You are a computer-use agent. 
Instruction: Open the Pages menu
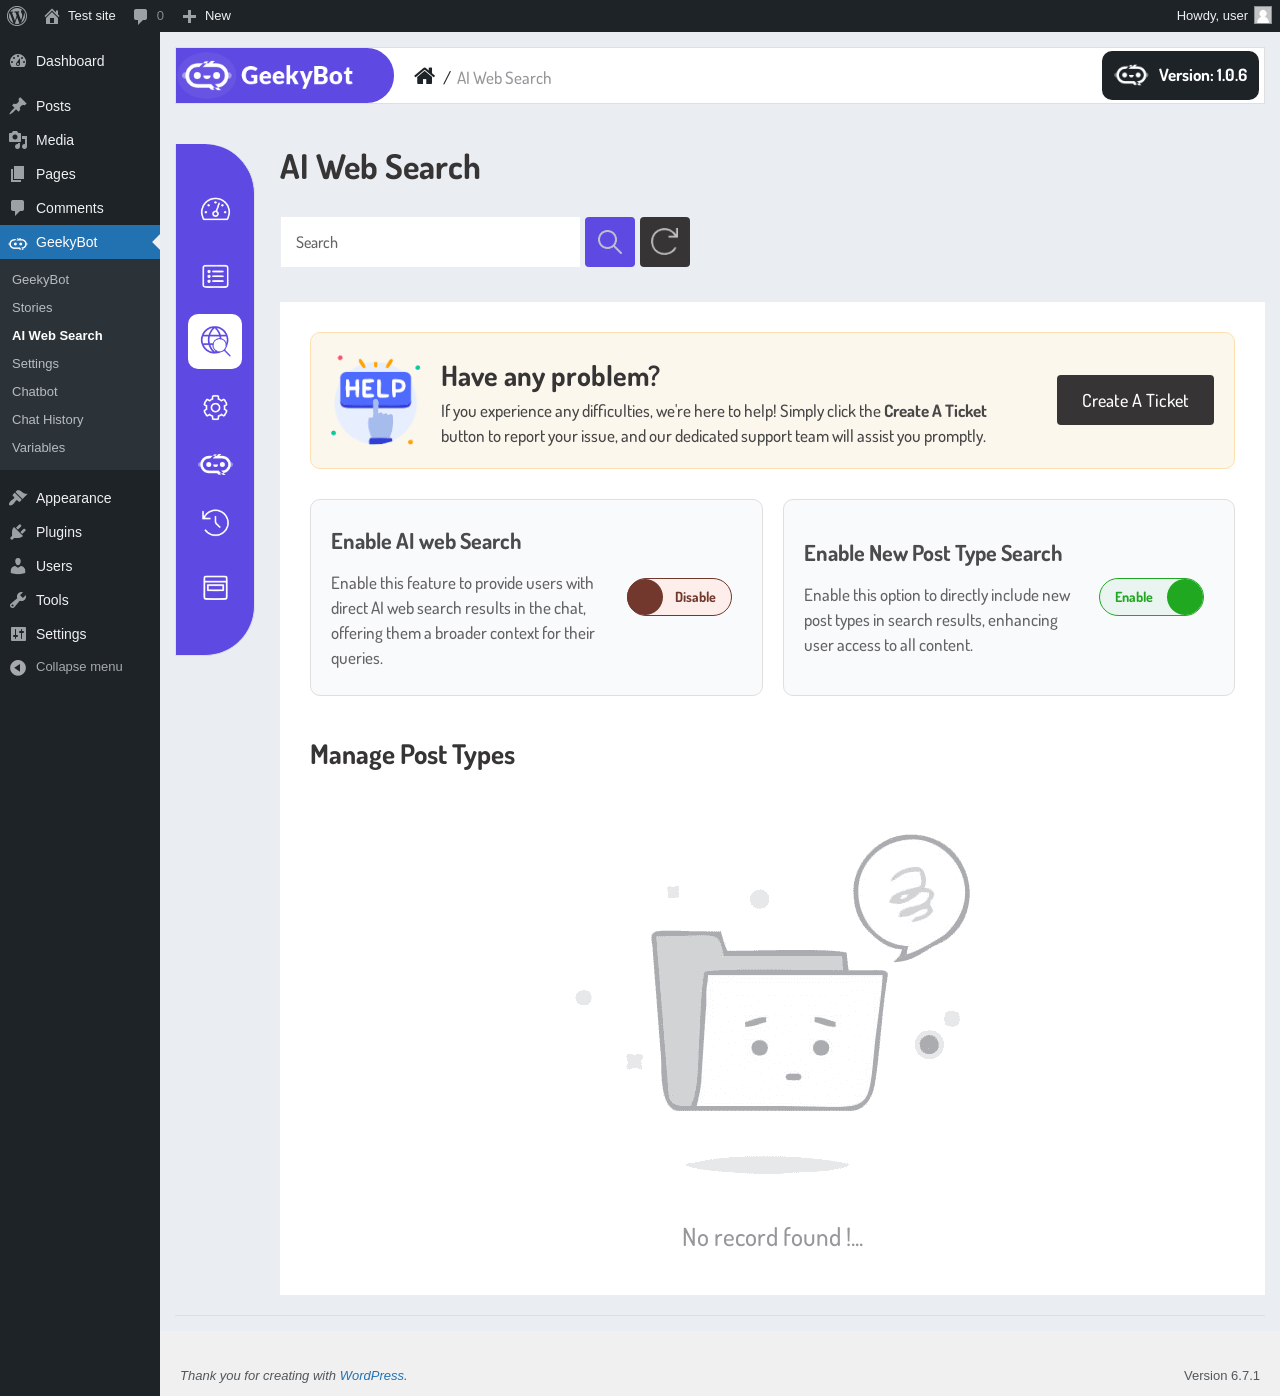coord(80,174)
